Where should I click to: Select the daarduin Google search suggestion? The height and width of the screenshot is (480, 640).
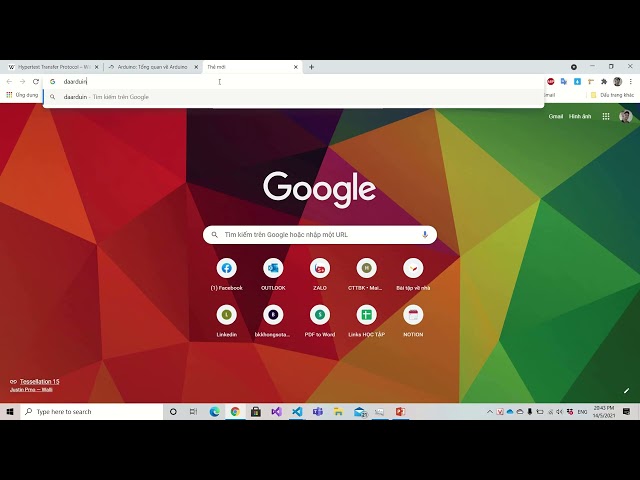pos(293,97)
